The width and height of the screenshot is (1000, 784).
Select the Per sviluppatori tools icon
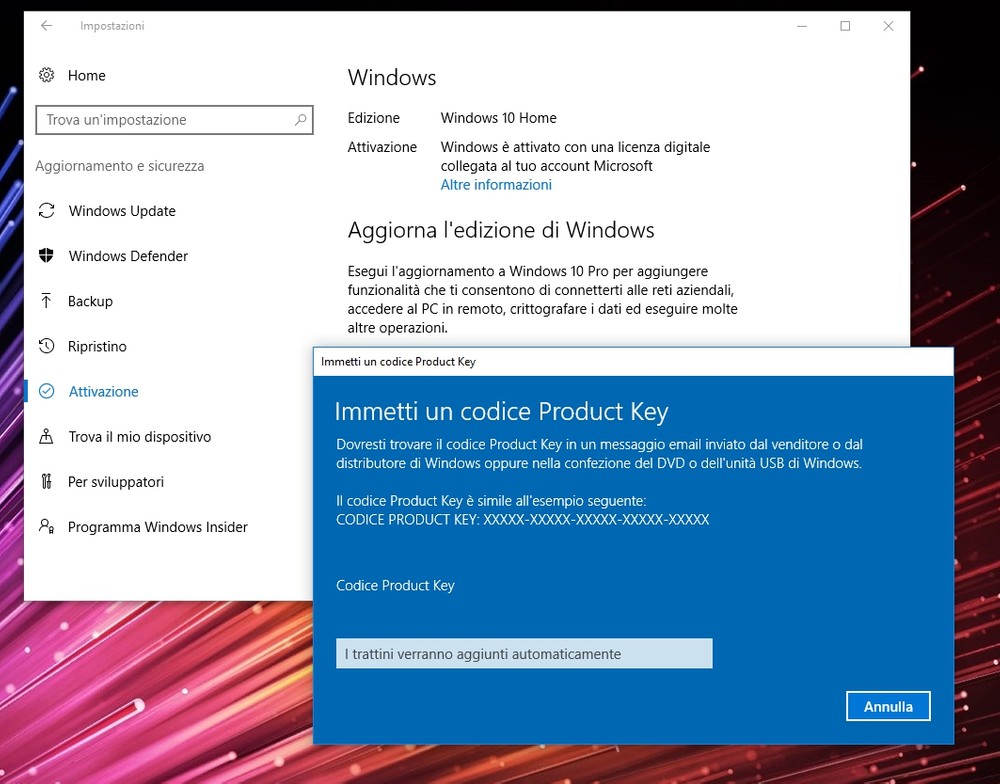[x=46, y=482]
